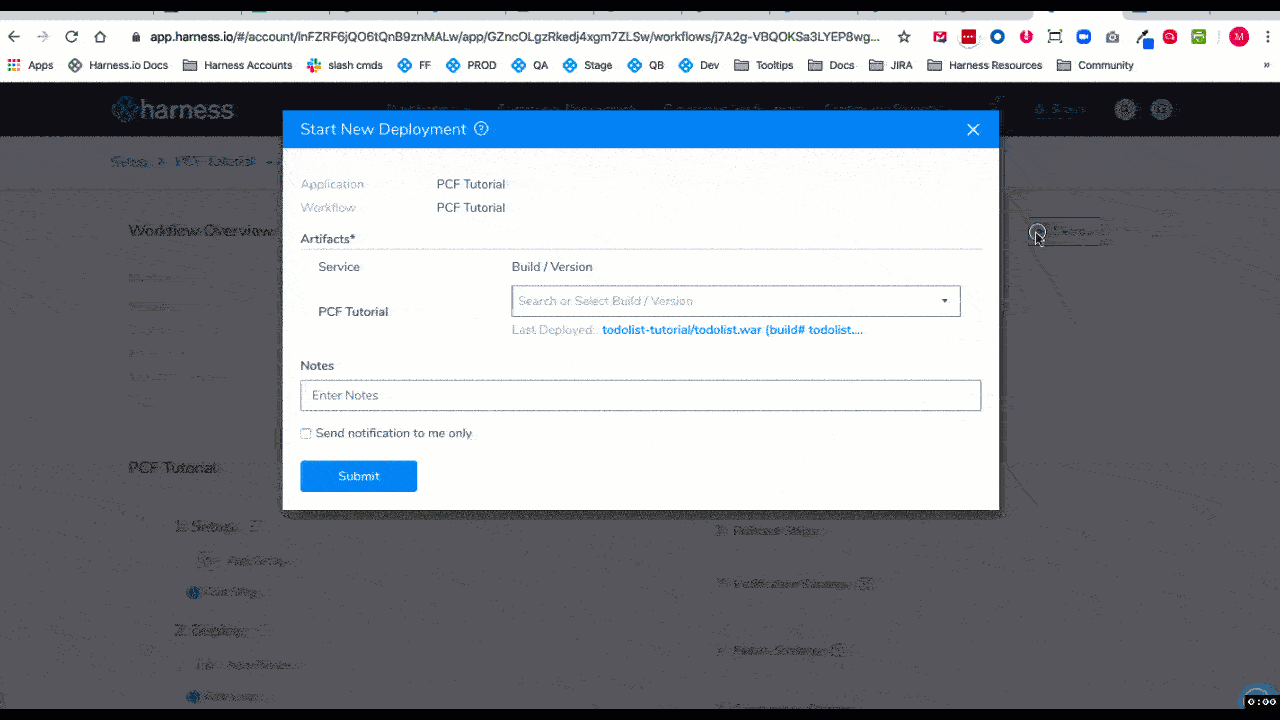The image size is (1280, 720).
Task: Open the fullscreen capture extension icon
Action: click(x=1054, y=37)
